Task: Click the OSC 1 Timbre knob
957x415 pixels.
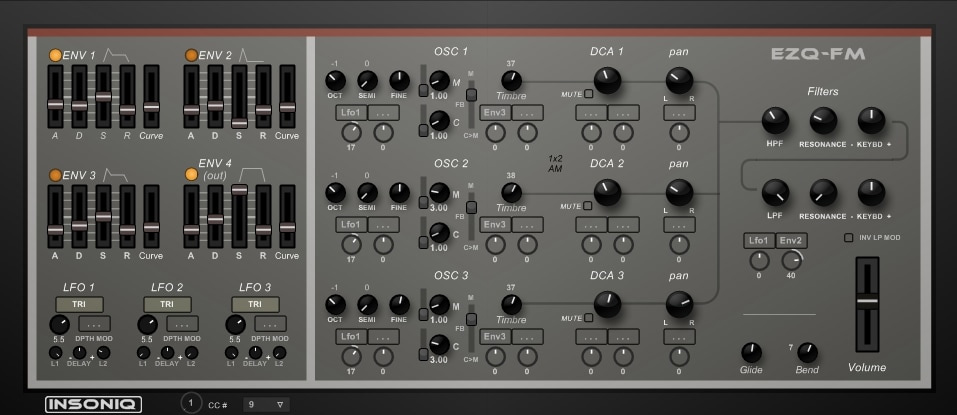Action: [511, 81]
